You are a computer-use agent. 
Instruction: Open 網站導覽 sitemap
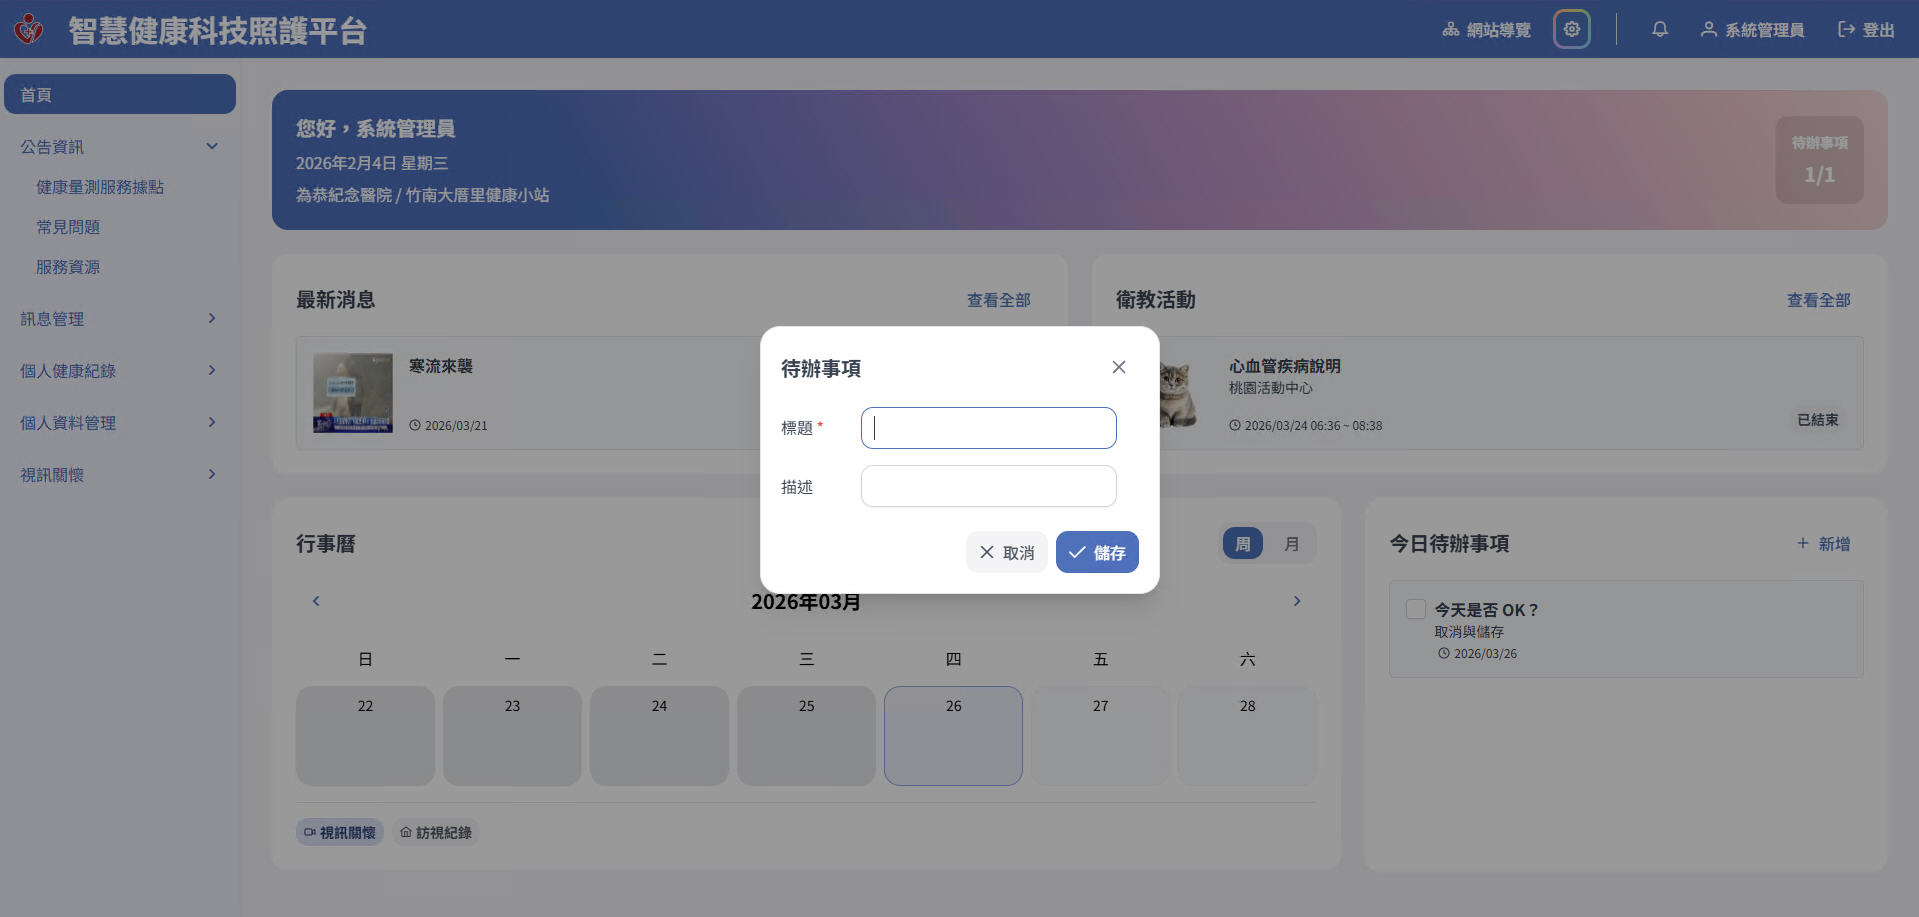pyautogui.click(x=1486, y=30)
